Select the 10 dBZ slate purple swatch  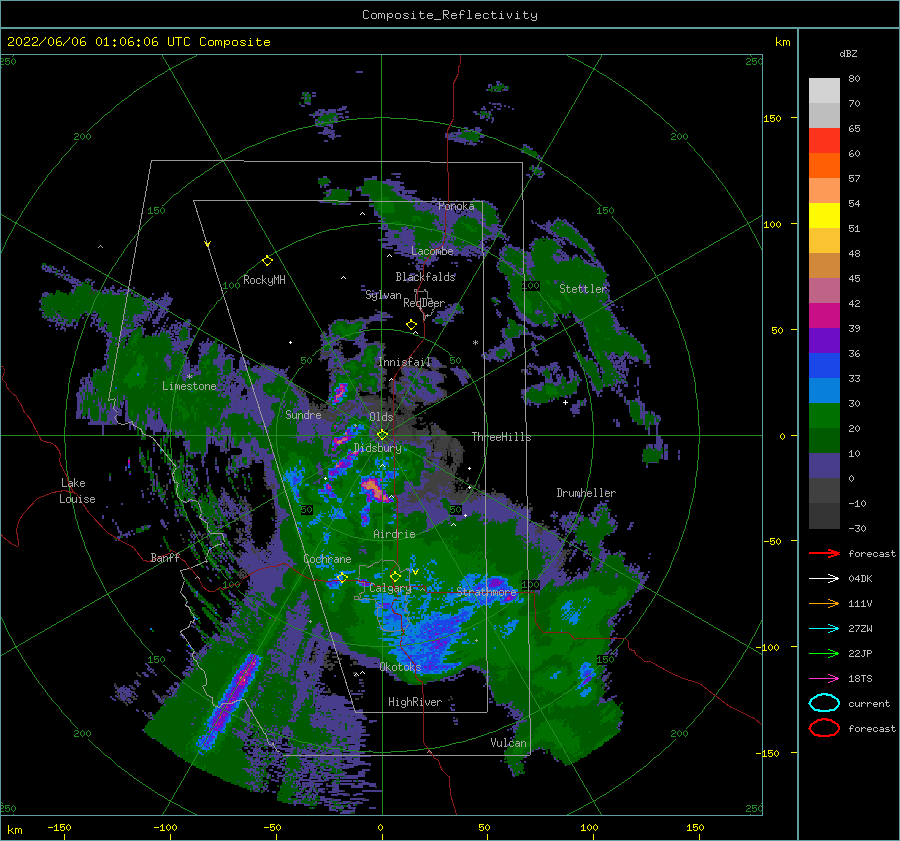(824, 465)
